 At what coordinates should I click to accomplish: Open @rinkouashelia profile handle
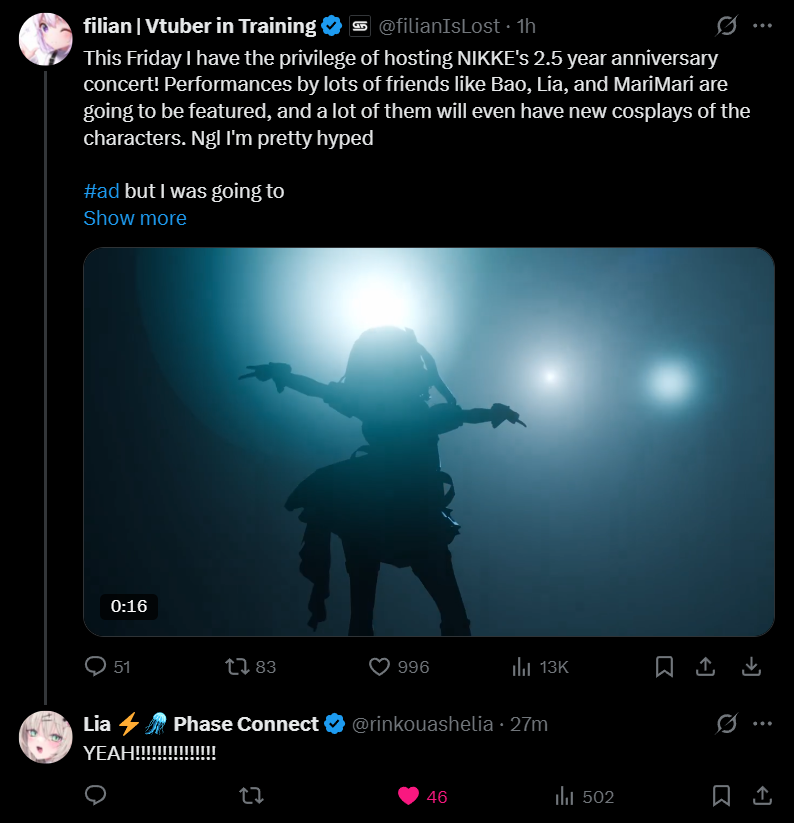[422, 724]
